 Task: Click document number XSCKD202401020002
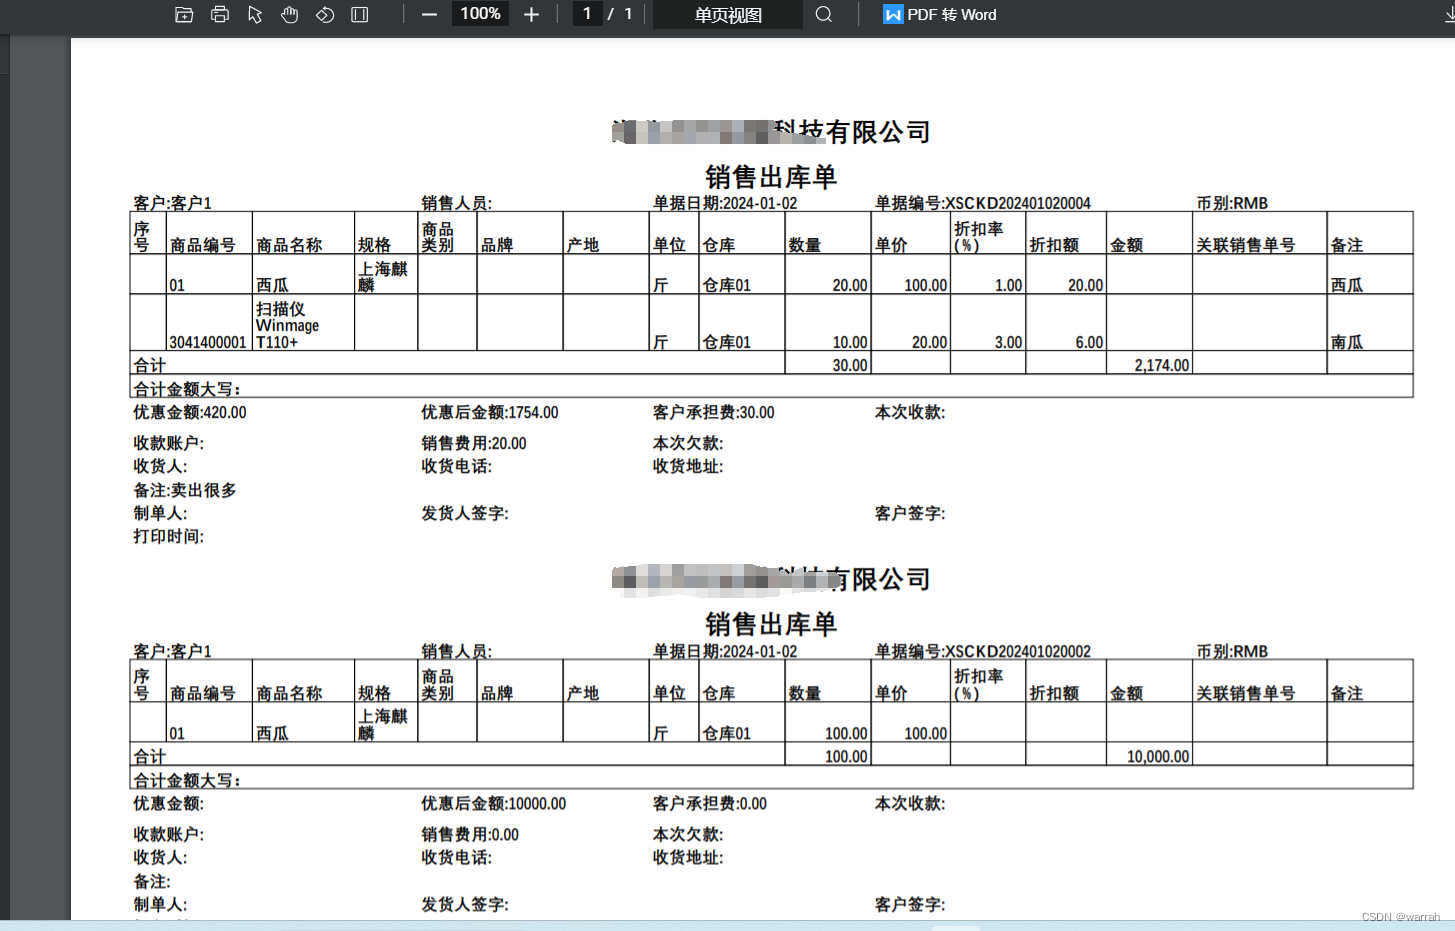tap(1018, 651)
